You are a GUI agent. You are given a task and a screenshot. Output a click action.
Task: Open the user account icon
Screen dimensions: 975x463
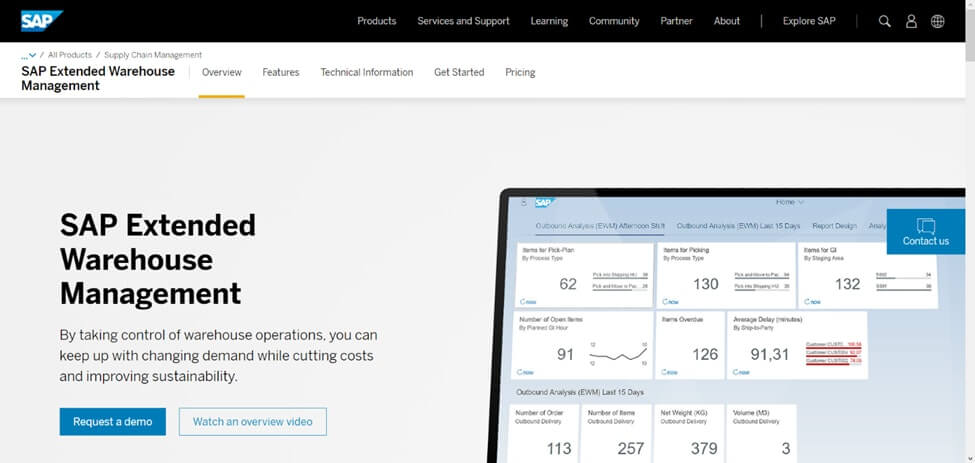point(911,21)
